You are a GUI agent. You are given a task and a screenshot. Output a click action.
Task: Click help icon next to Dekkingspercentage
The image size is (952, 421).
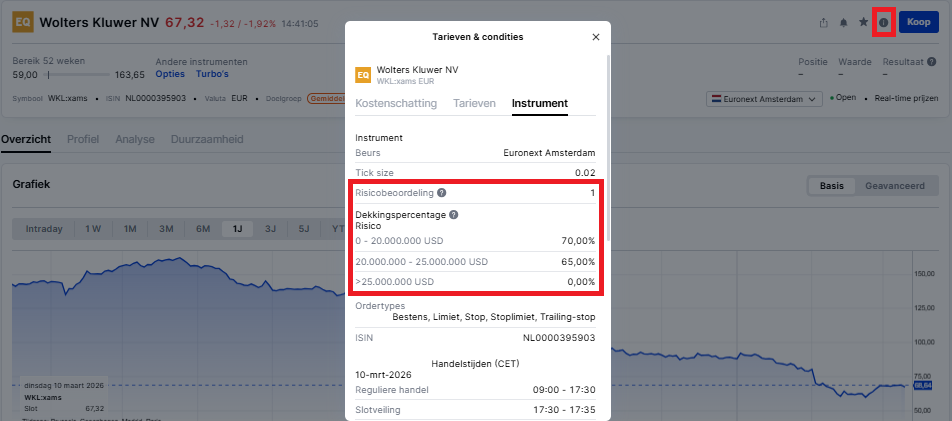(453, 214)
